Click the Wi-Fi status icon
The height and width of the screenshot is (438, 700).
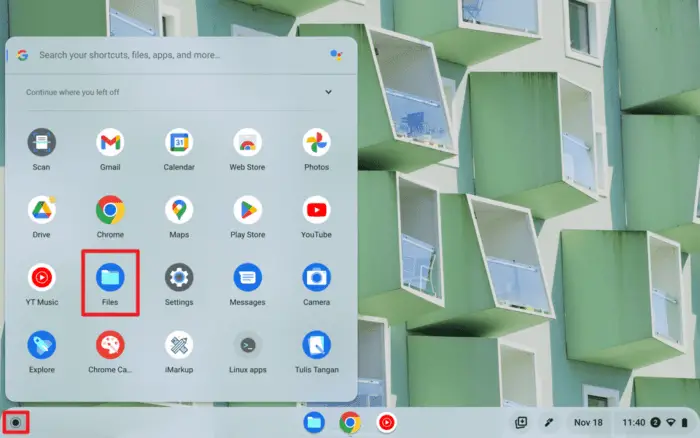click(x=671, y=422)
